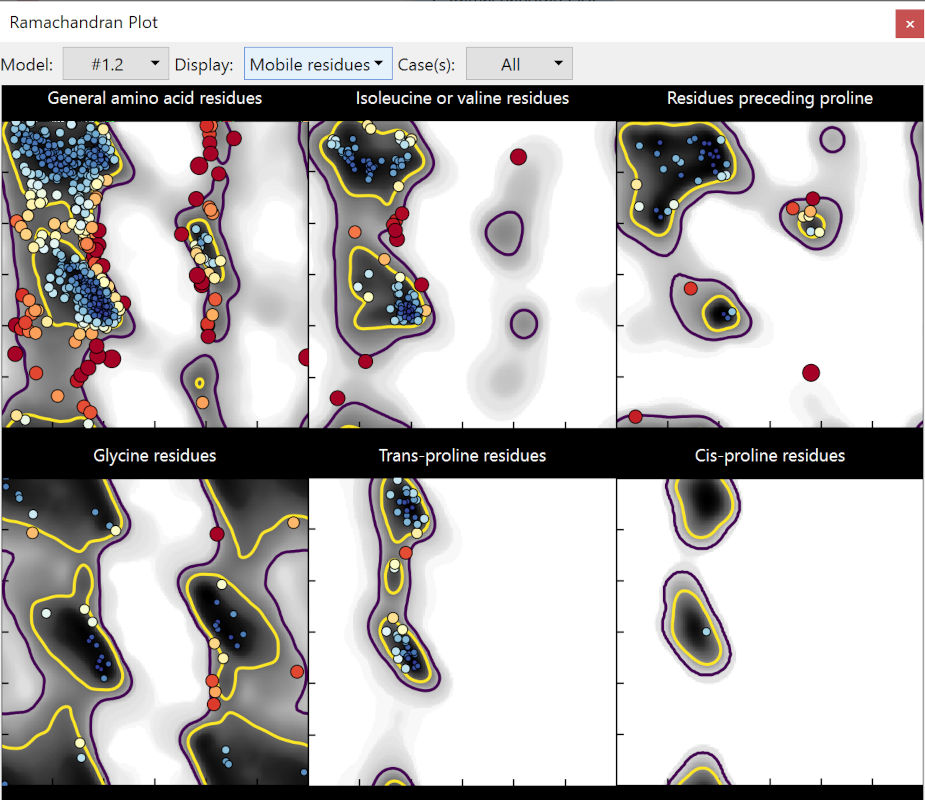Select the Trans-proline residues plot
This screenshot has width=925, height=800.
[x=462, y=631]
